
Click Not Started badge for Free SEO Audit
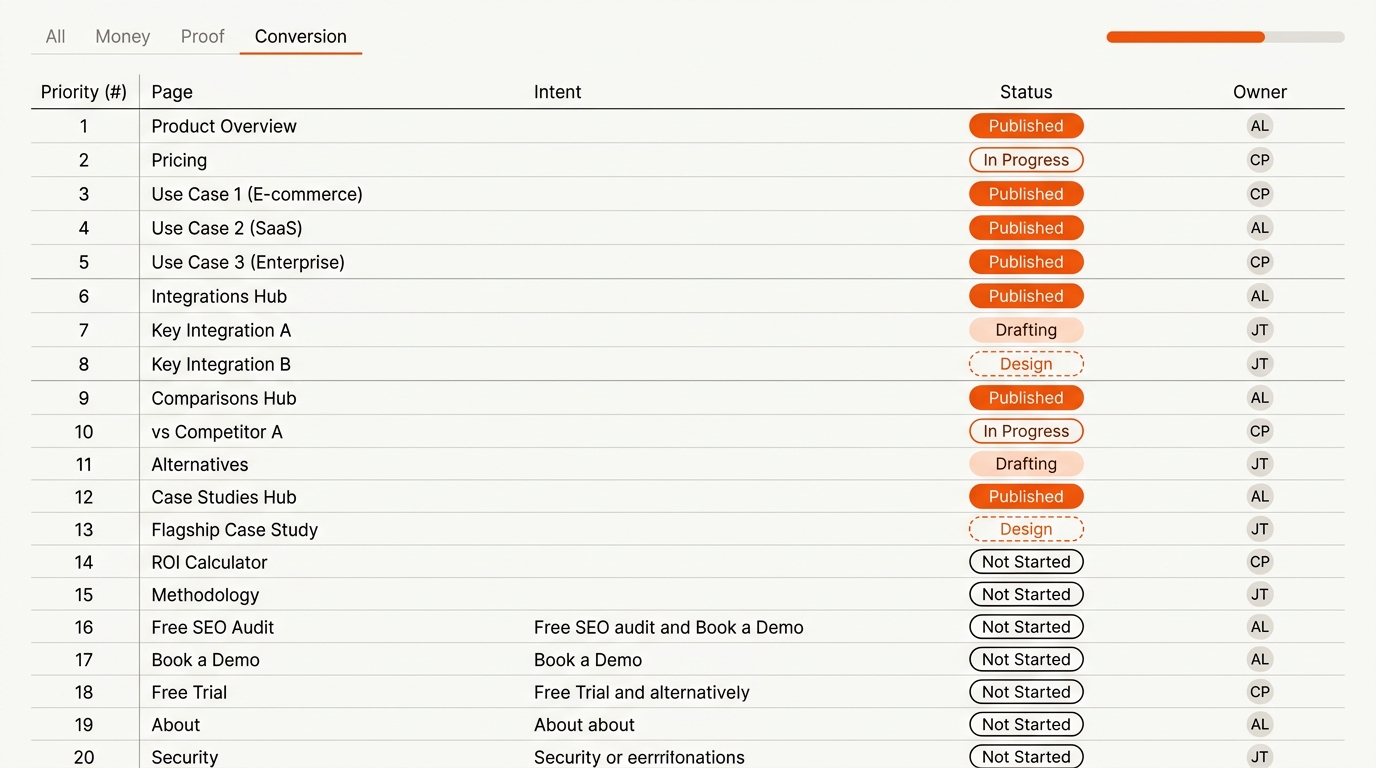[1026, 627]
